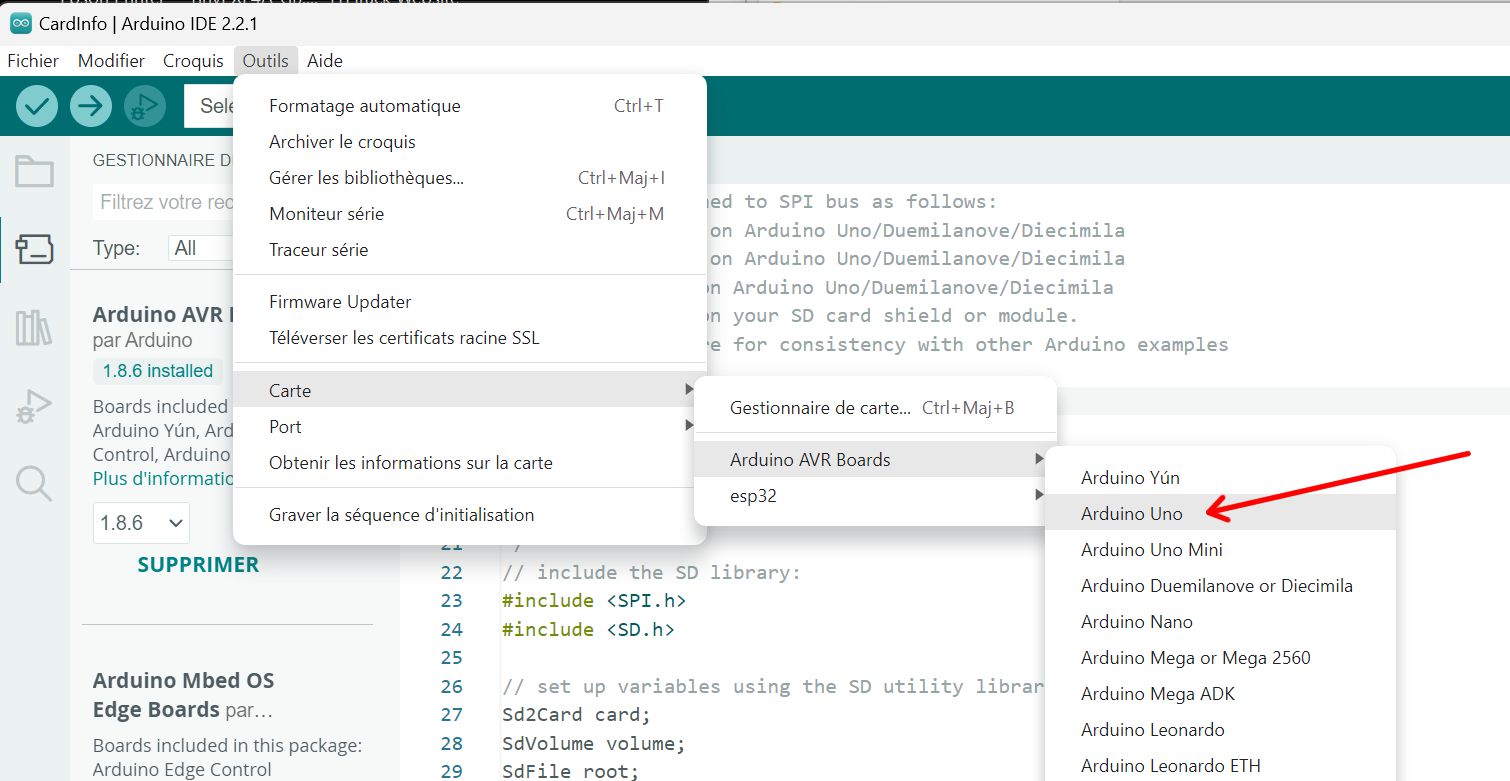The width and height of the screenshot is (1510, 781).
Task: Select Arduino Mega or Mega 2560
Action: [1220, 658]
